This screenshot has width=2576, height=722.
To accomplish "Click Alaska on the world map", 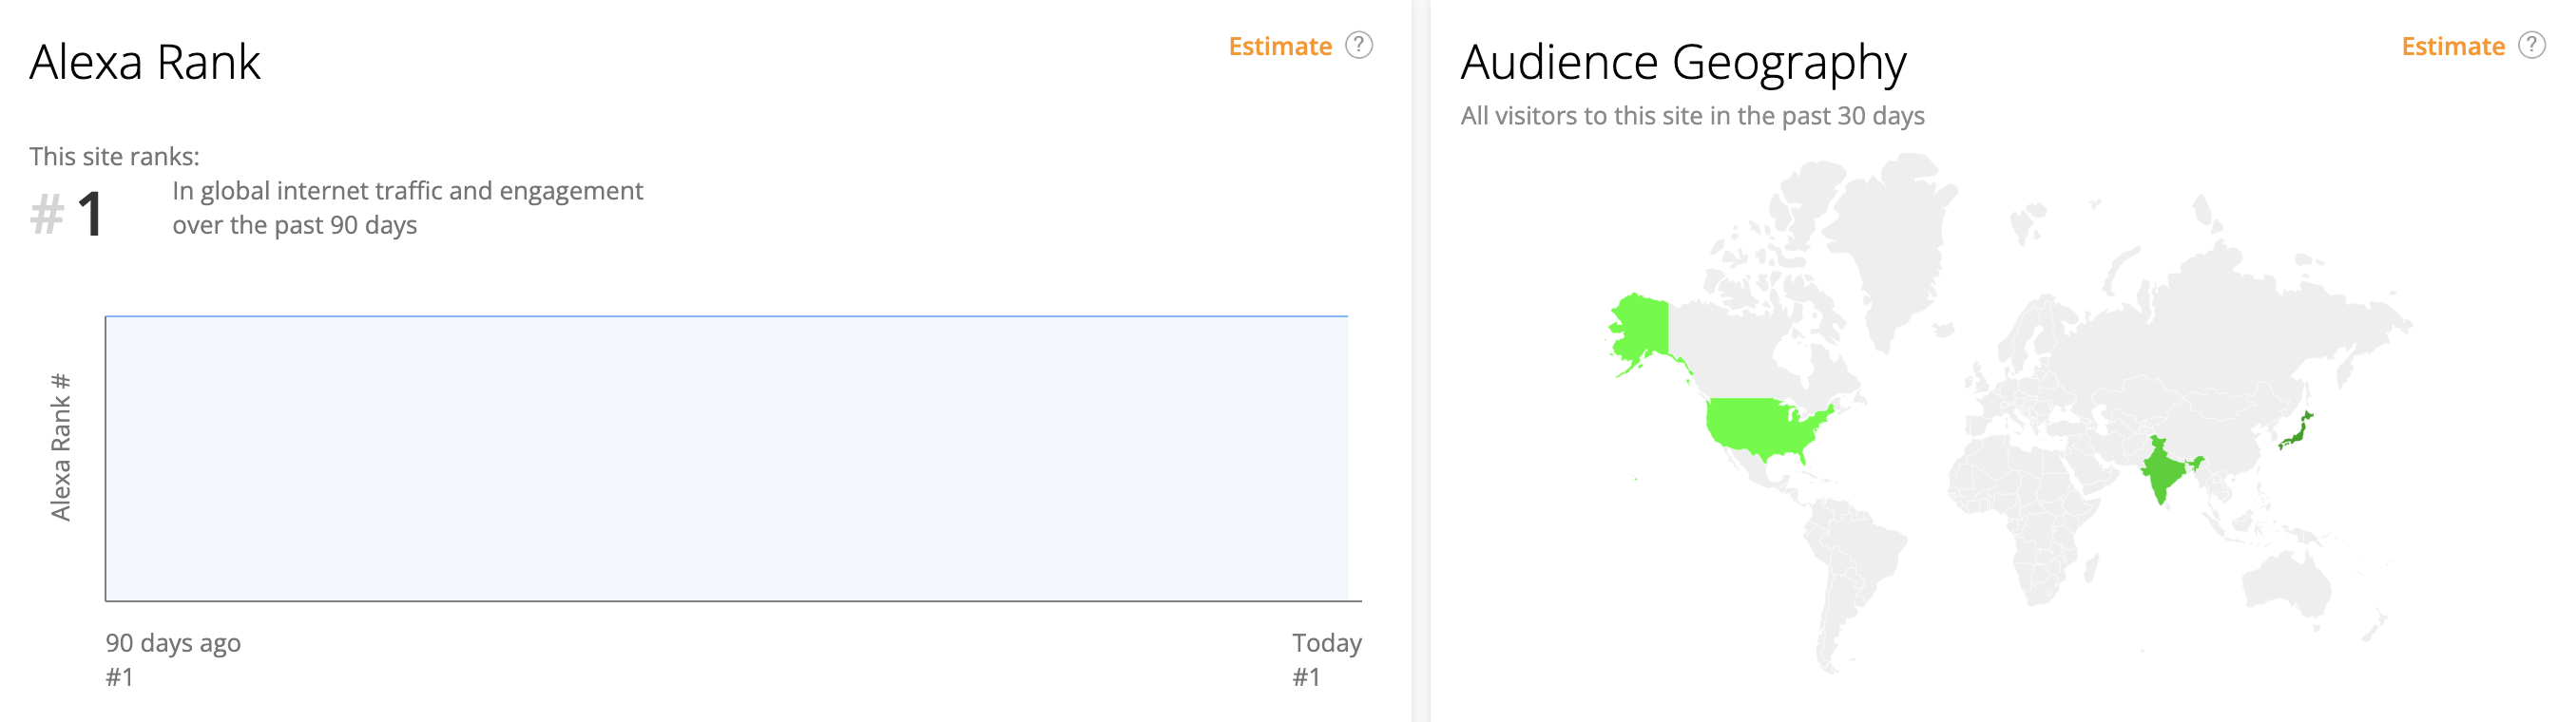I will pyautogui.click(x=1640, y=327).
